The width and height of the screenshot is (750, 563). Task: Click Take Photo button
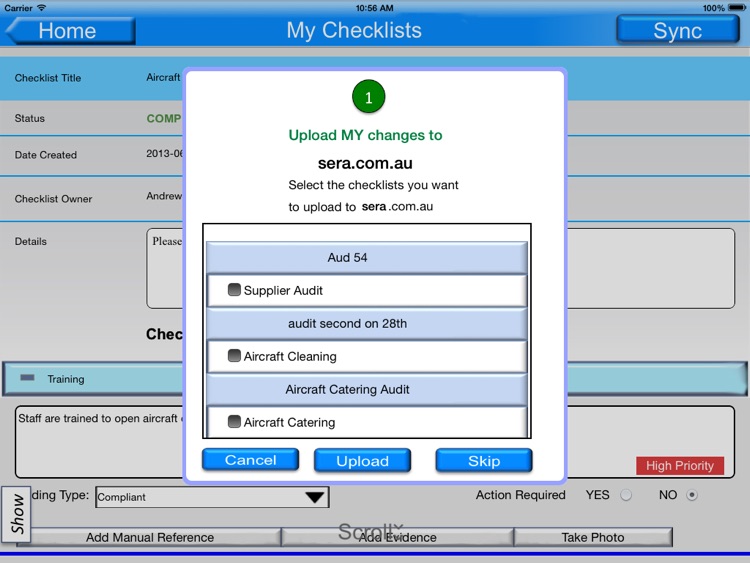point(593,537)
